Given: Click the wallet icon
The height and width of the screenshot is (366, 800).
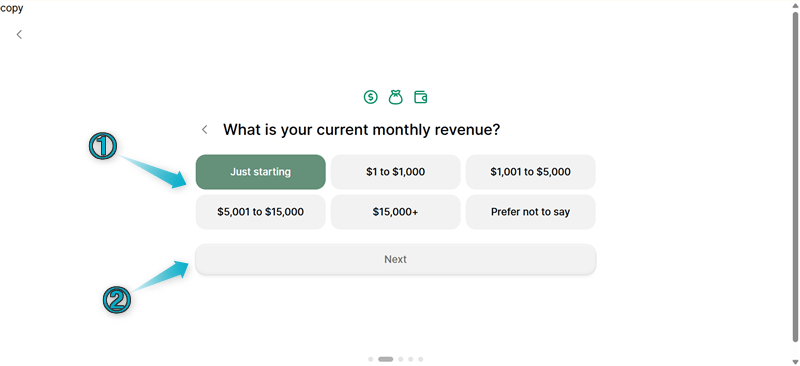Looking at the screenshot, I should (x=420, y=96).
